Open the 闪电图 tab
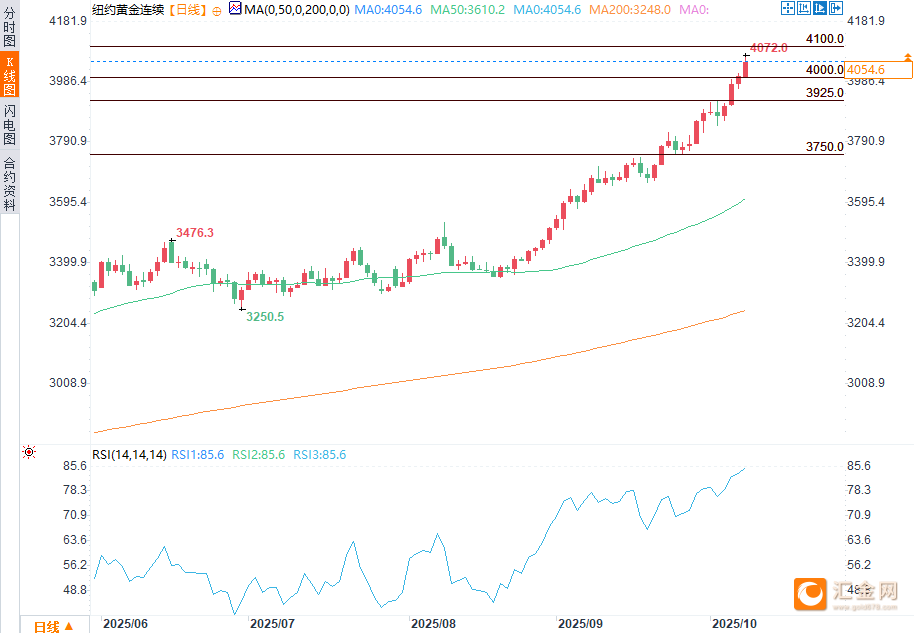The height and width of the screenshot is (633, 914). [x=9, y=124]
